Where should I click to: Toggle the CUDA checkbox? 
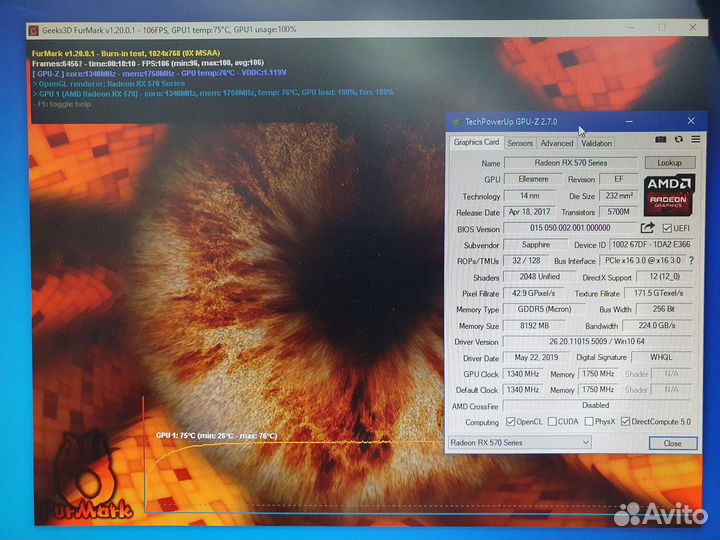click(552, 422)
